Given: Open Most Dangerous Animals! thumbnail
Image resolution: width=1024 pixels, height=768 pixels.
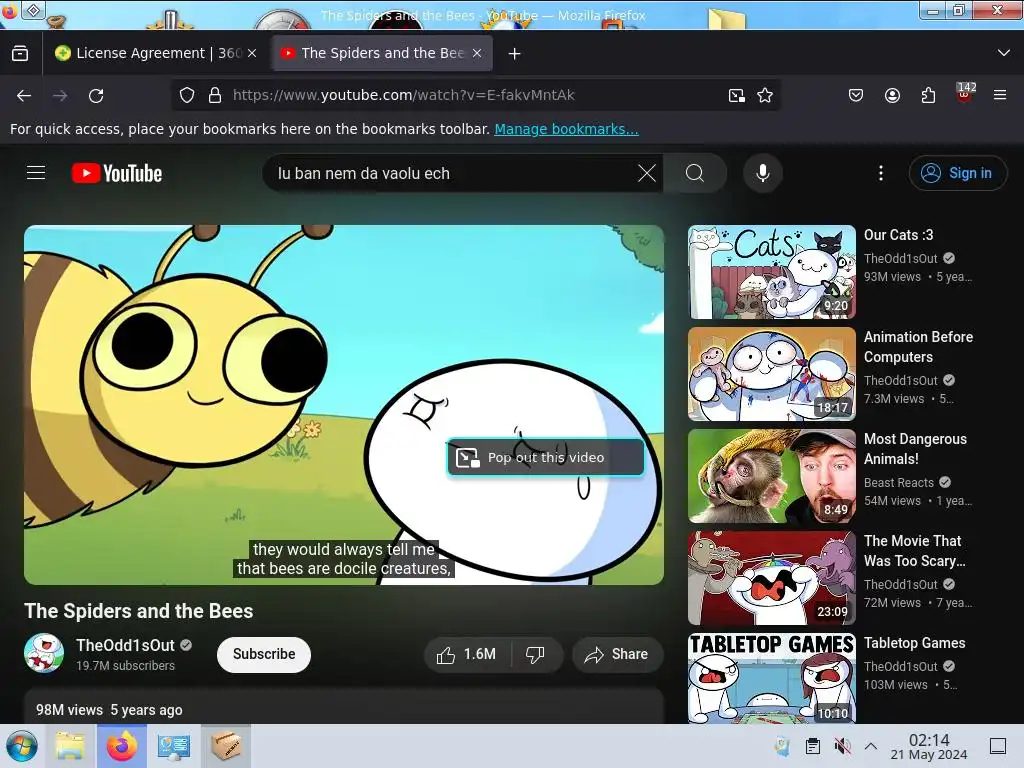Looking at the screenshot, I should (771, 476).
